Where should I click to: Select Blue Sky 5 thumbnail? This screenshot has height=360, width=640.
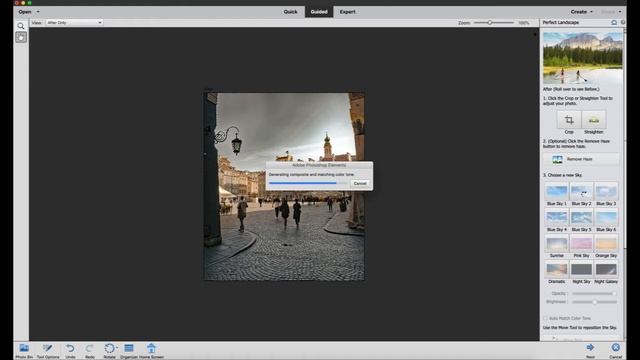[x=582, y=218]
